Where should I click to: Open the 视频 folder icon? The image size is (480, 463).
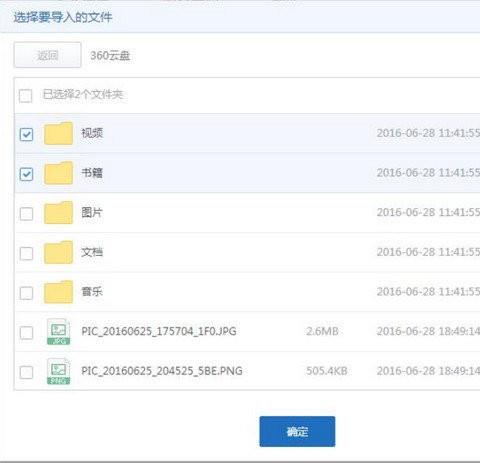[58, 133]
